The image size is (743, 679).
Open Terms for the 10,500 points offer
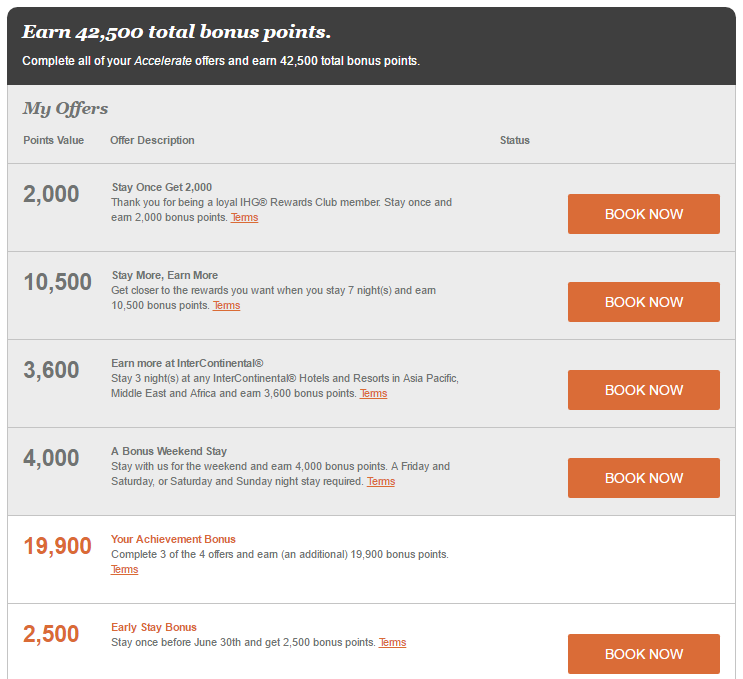pyautogui.click(x=227, y=306)
